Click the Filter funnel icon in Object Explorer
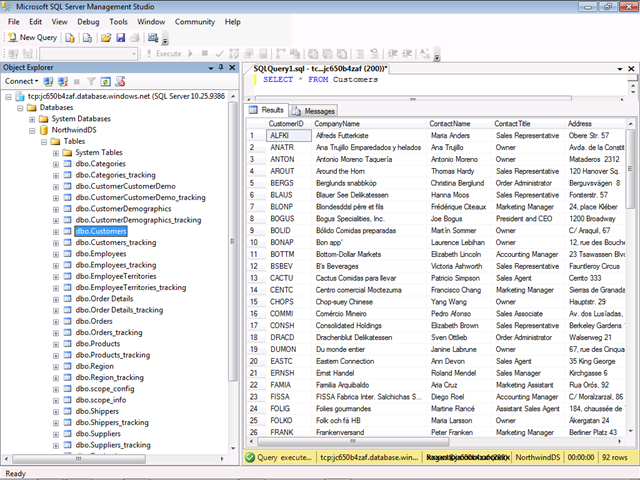640x480 pixels. (x=89, y=81)
